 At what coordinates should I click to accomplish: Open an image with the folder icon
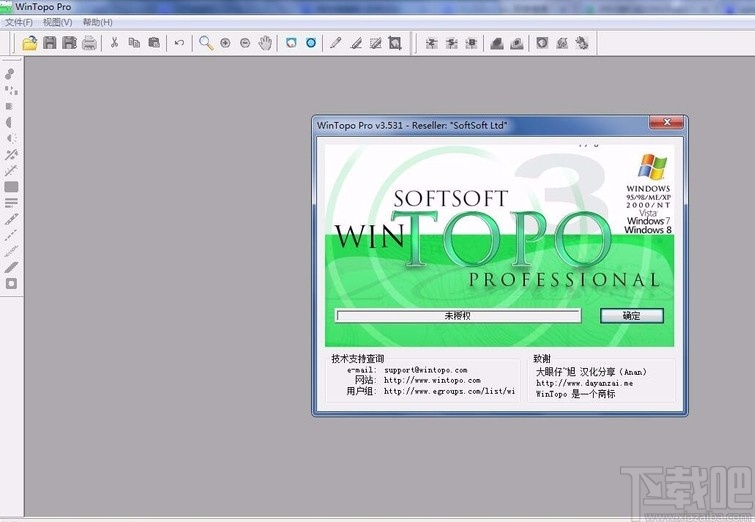(30, 43)
